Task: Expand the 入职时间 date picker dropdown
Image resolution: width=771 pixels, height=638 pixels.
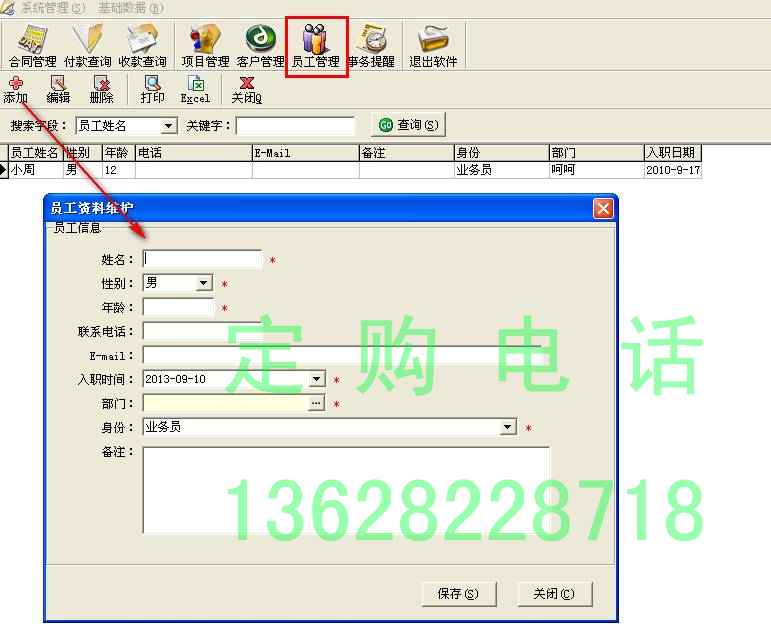Action: pyautogui.click(x=317, y=380)
